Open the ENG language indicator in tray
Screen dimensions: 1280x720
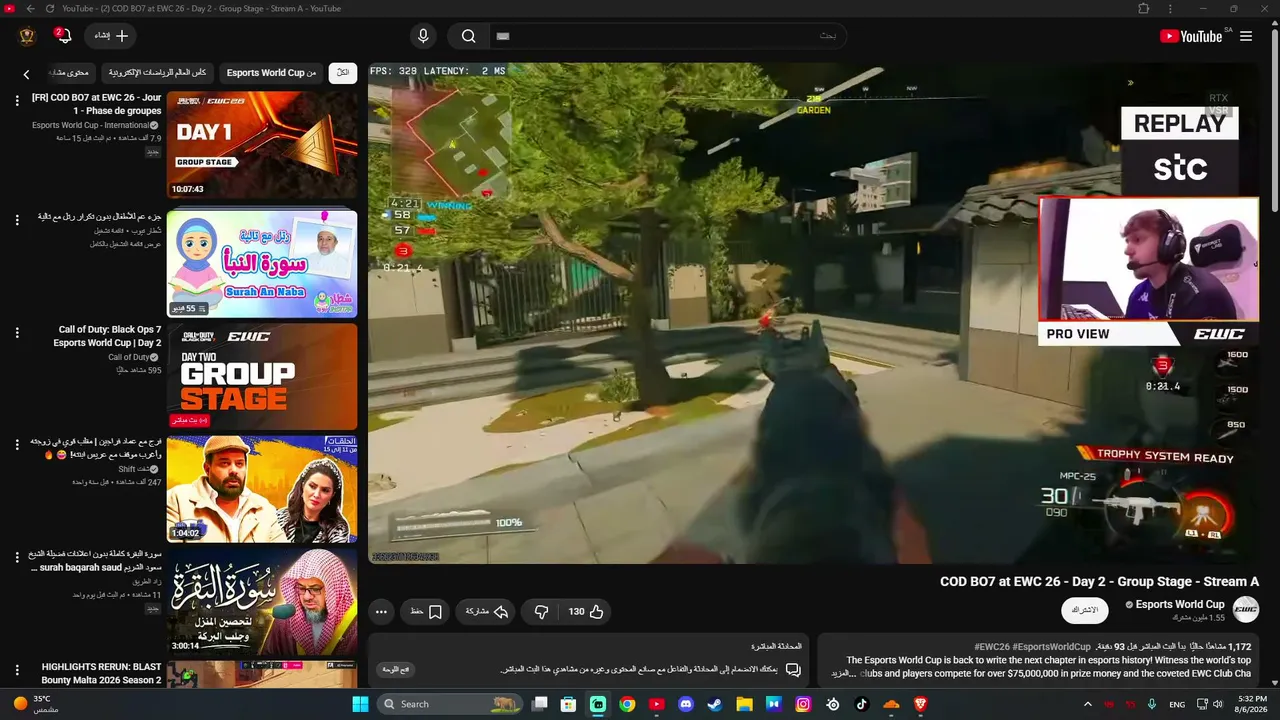point(1177,704)
